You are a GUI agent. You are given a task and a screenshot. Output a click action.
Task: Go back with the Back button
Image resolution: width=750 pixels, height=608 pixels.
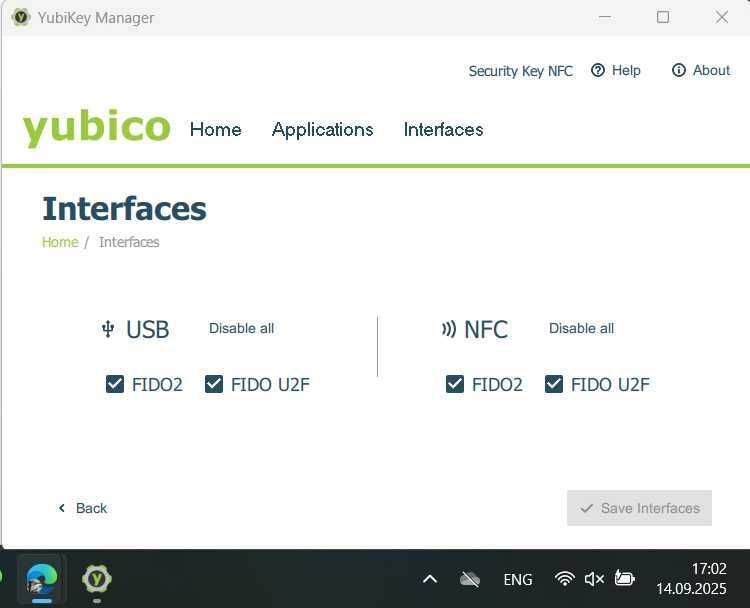pyautogui.click(x=82, y=508)
